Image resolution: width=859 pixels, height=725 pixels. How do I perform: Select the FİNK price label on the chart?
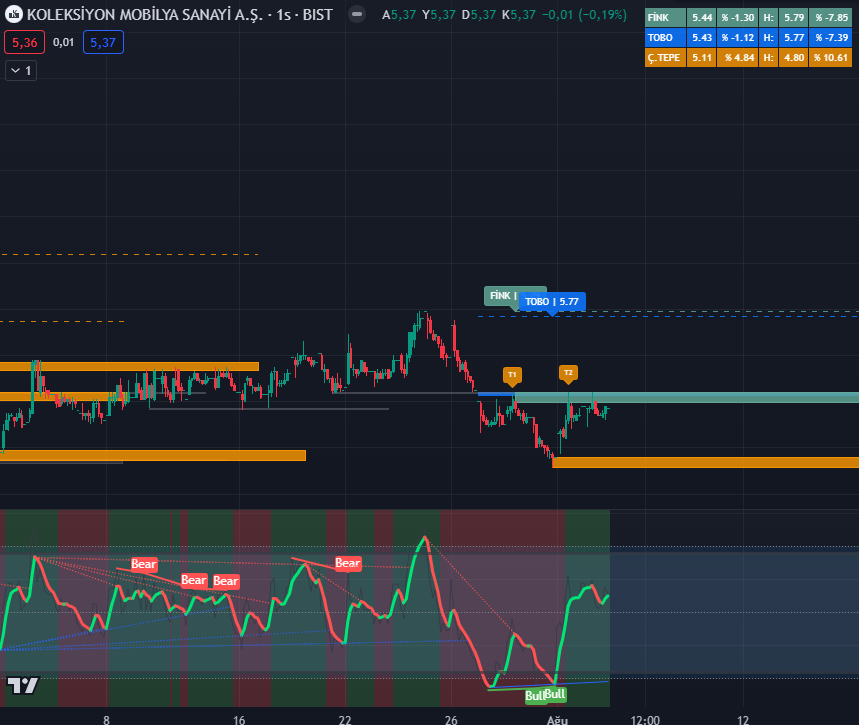(502, 295)
